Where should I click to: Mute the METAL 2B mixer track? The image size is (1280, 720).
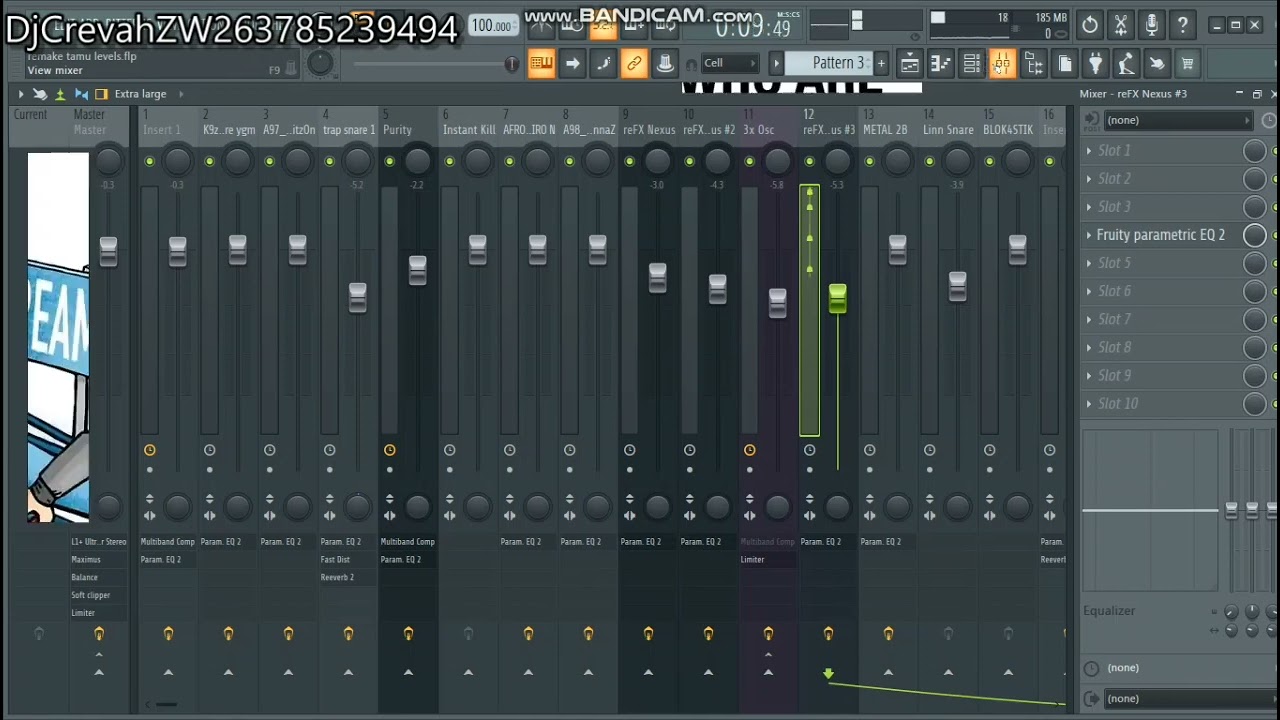coord(870,161)
